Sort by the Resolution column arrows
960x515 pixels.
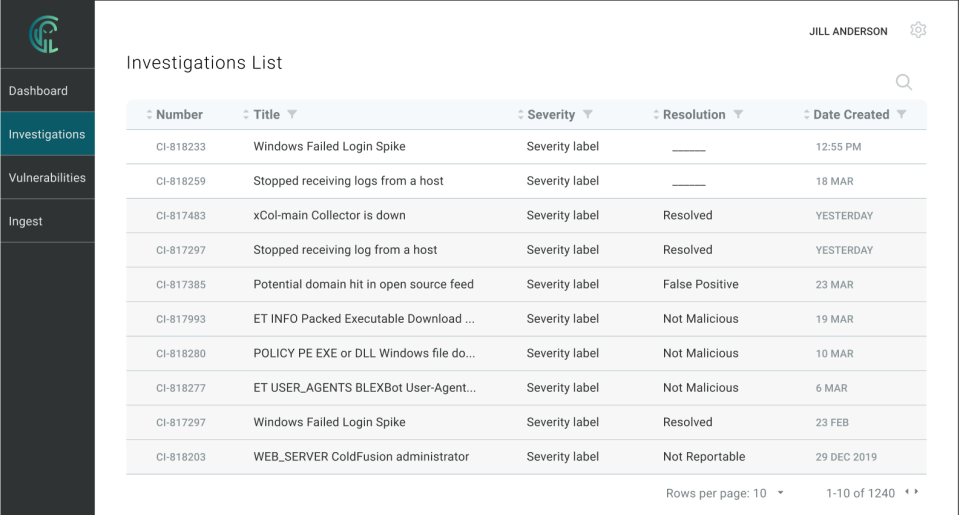click(x=656, y=115)
